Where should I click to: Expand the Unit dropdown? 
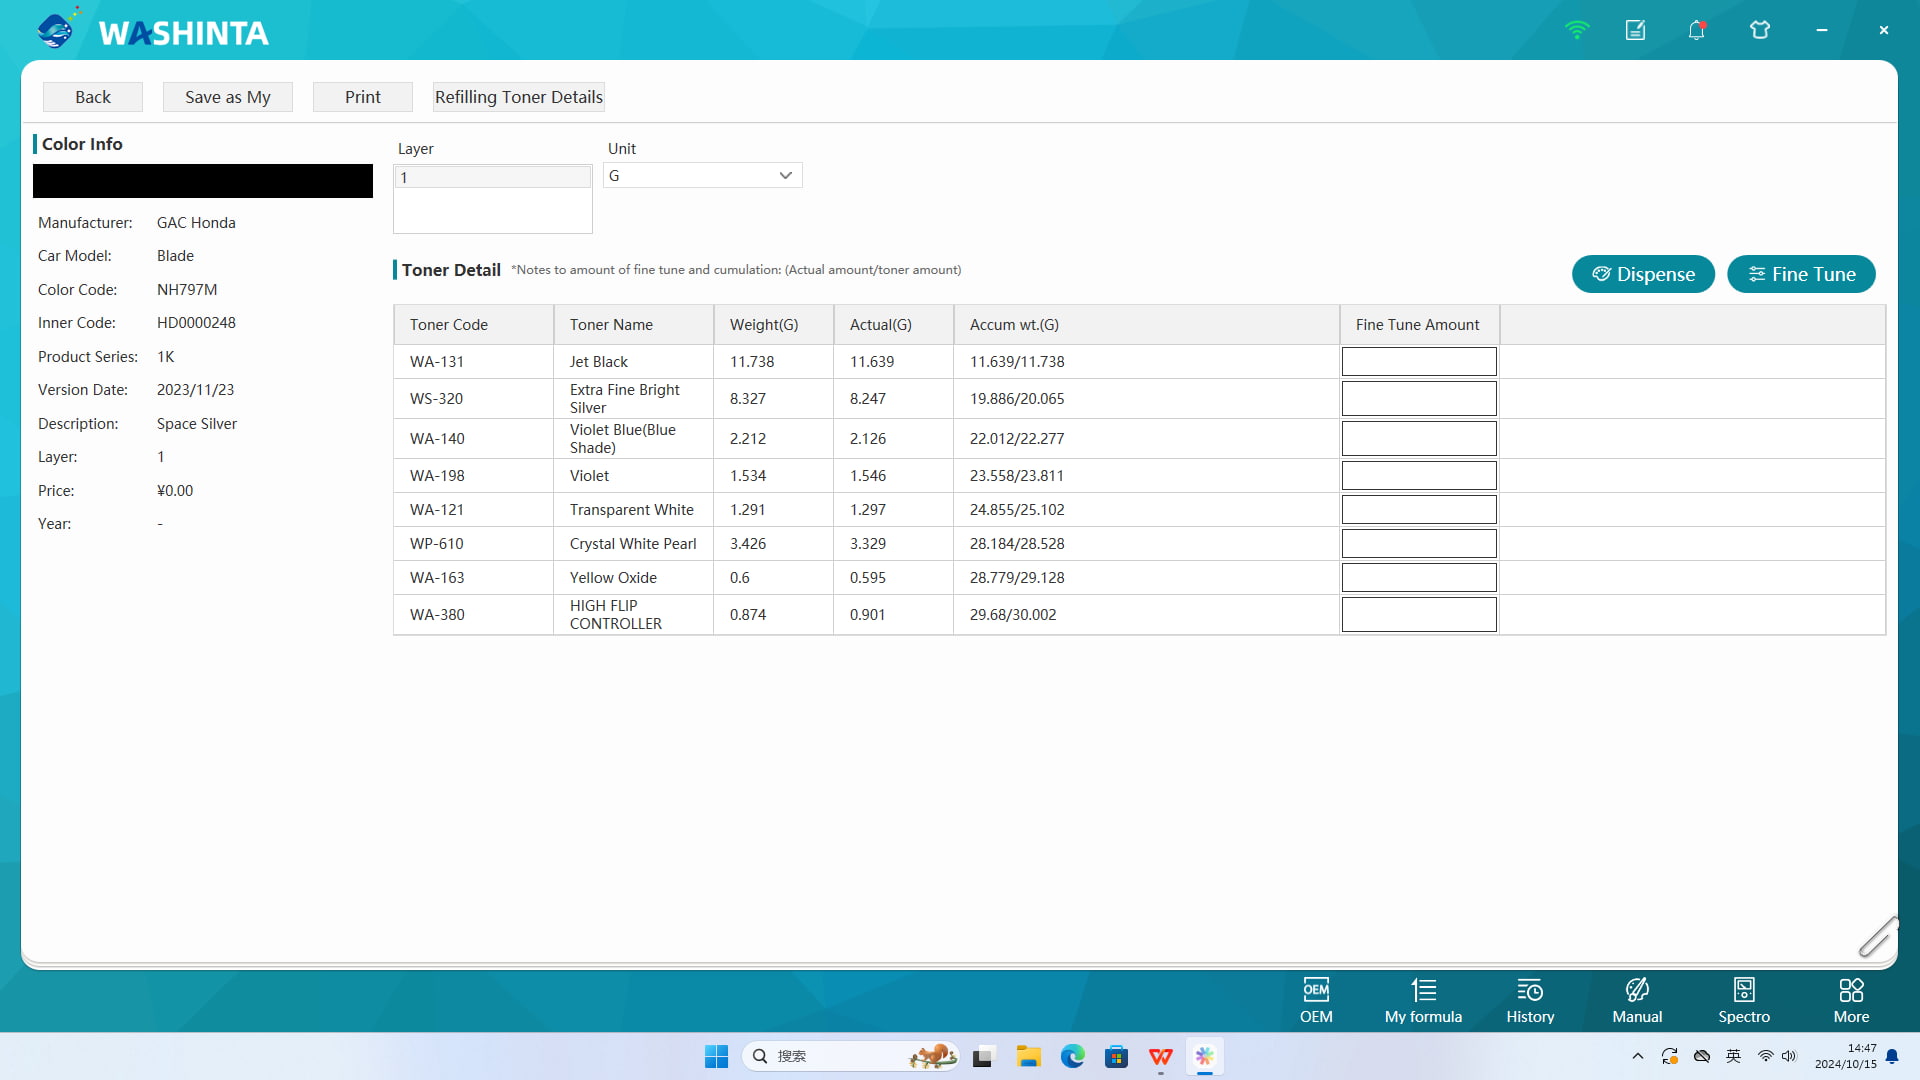point(785,176)
